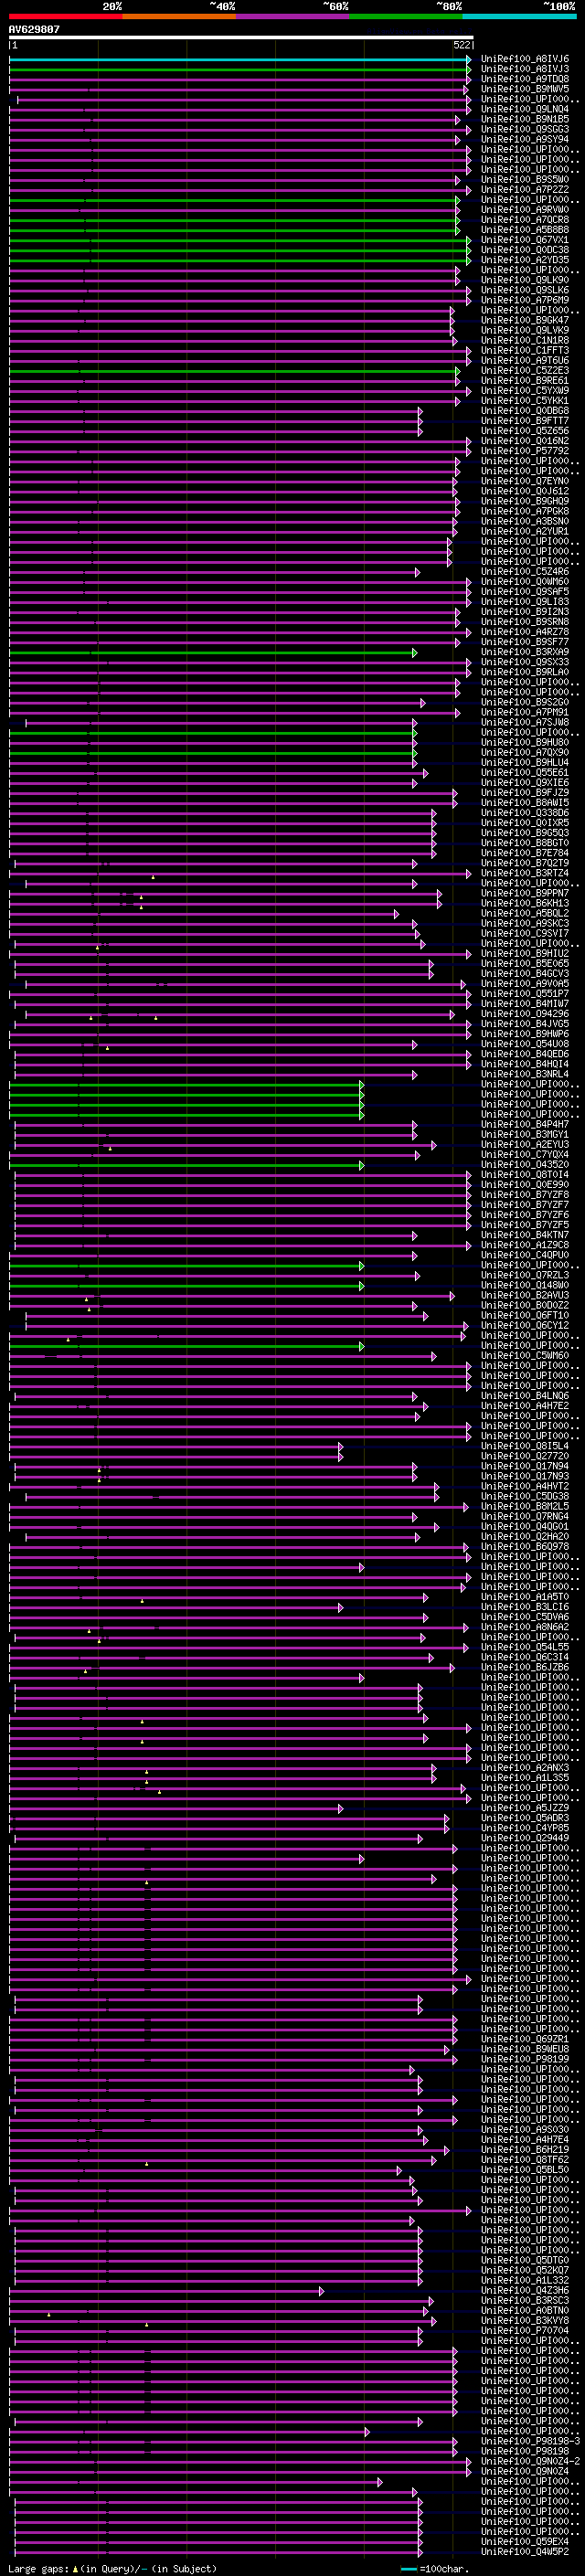585x2576 pixels.
Task: Click hit label UniRef100_B4QED6
Action: coord(525,1054)
